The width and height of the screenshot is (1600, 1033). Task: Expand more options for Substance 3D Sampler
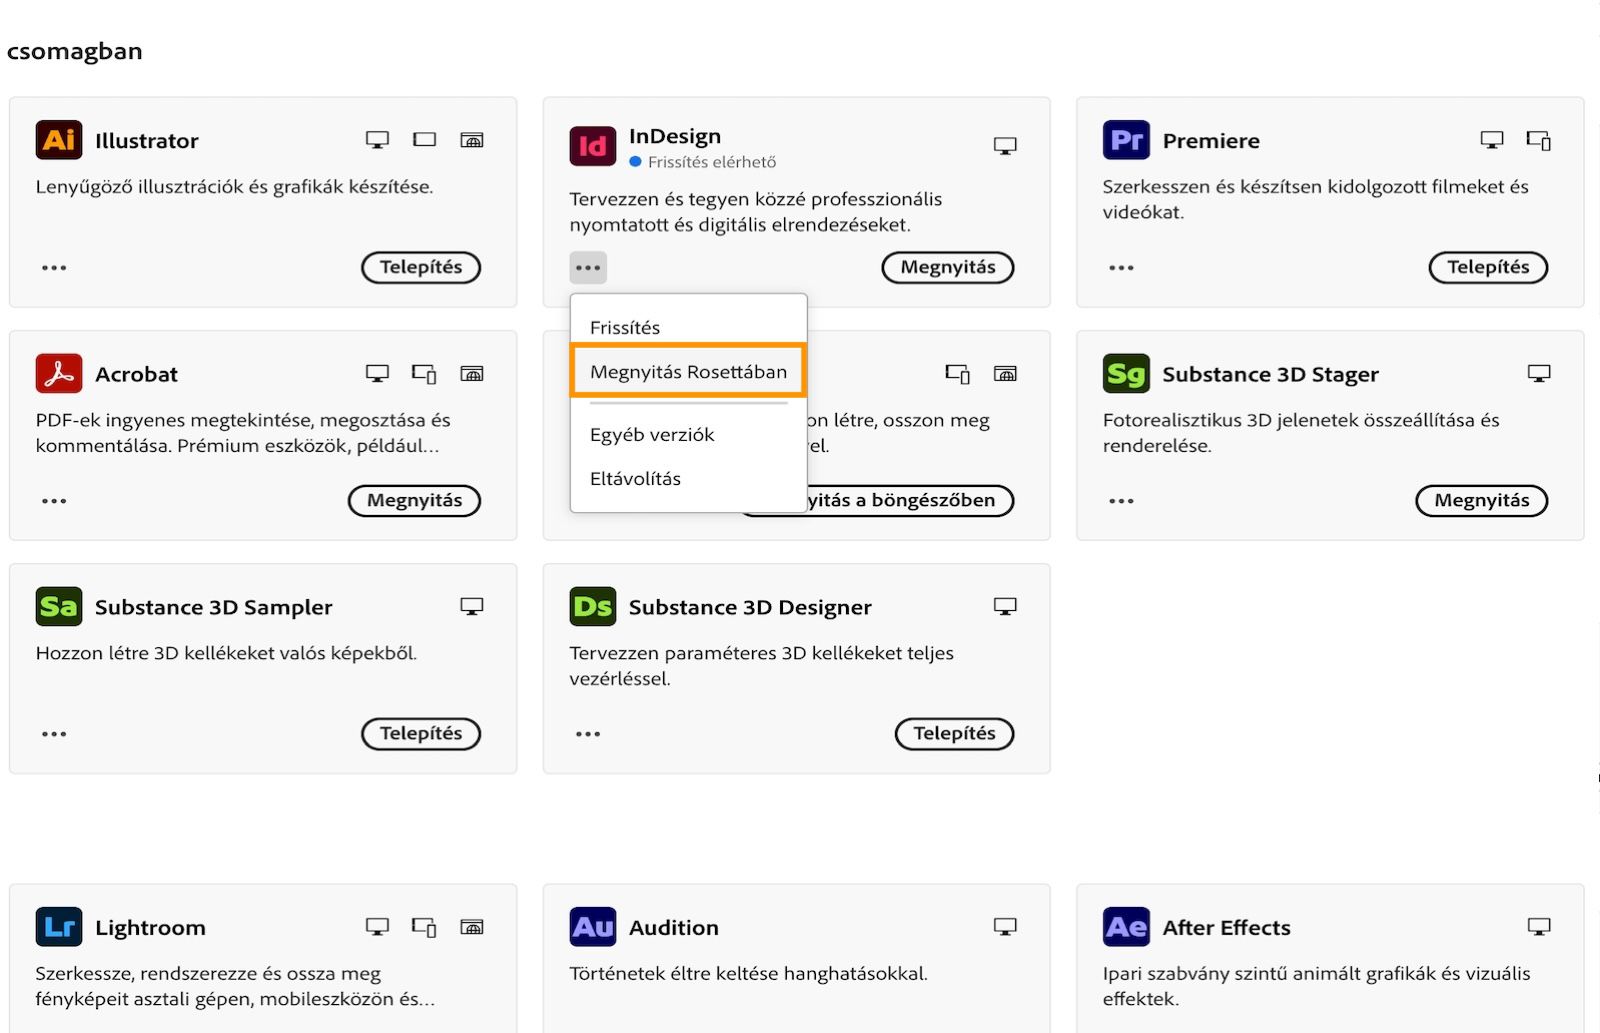(x=54, y=734)
